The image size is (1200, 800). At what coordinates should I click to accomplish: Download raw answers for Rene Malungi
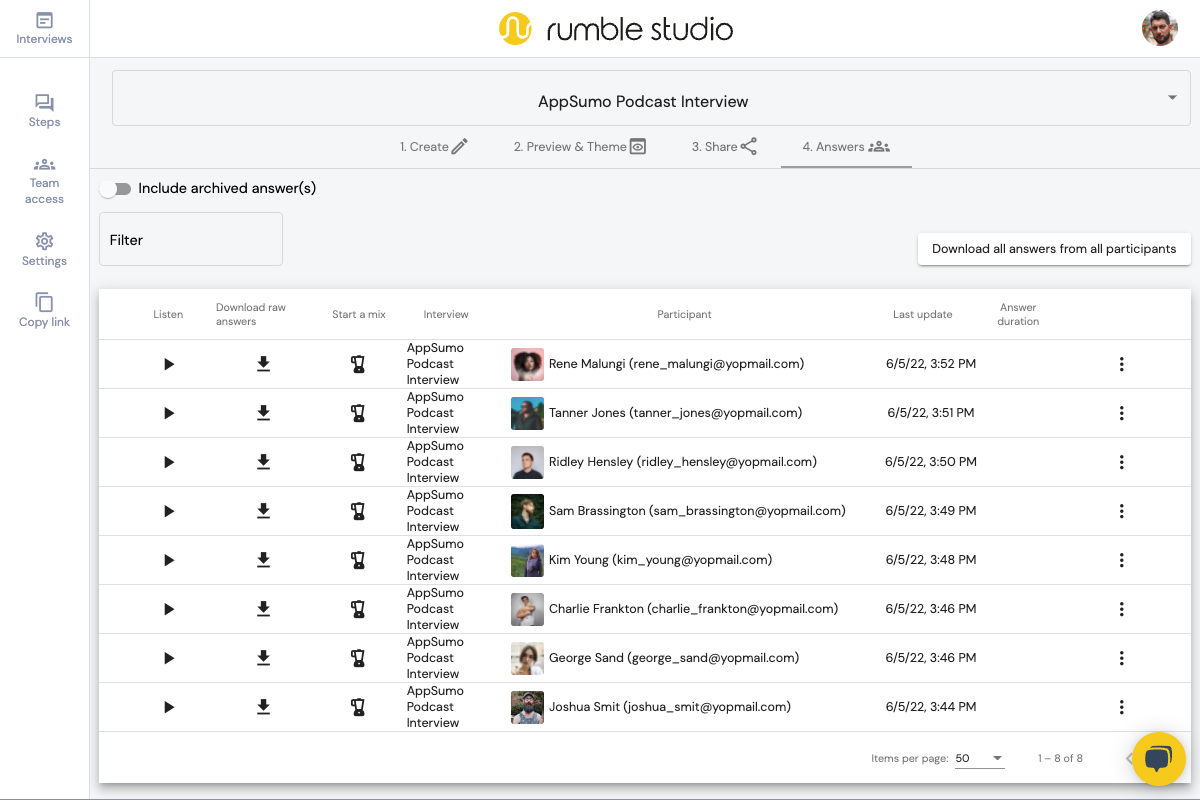point(263,364)
